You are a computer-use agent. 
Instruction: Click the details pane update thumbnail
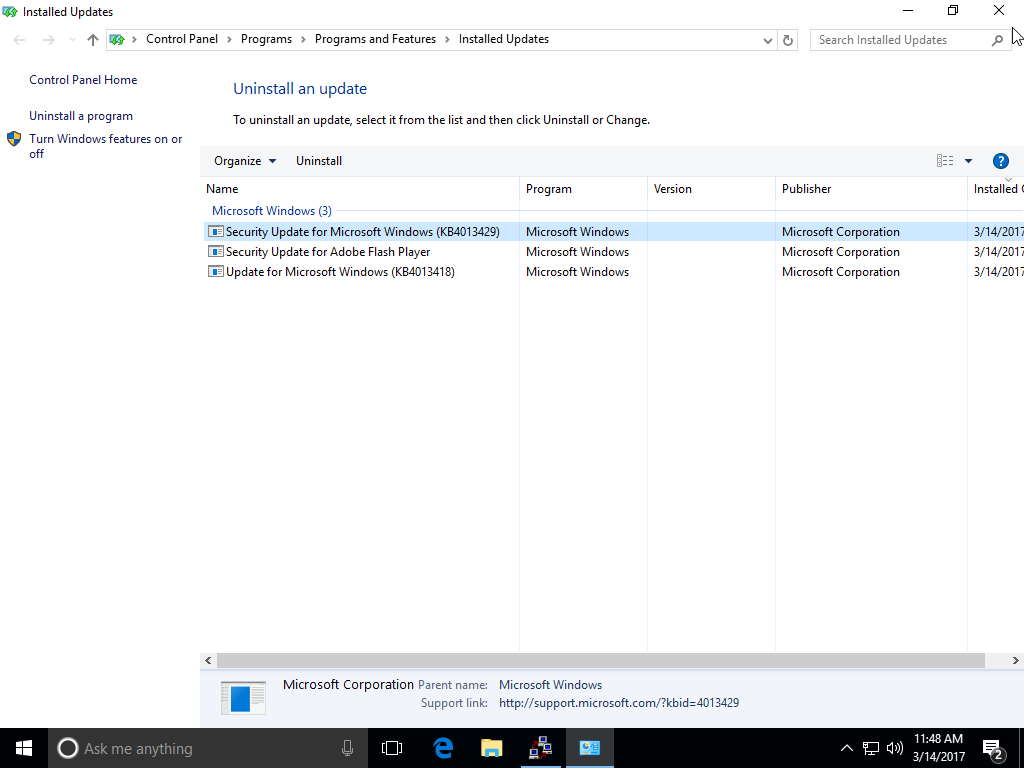click(243, 697)
